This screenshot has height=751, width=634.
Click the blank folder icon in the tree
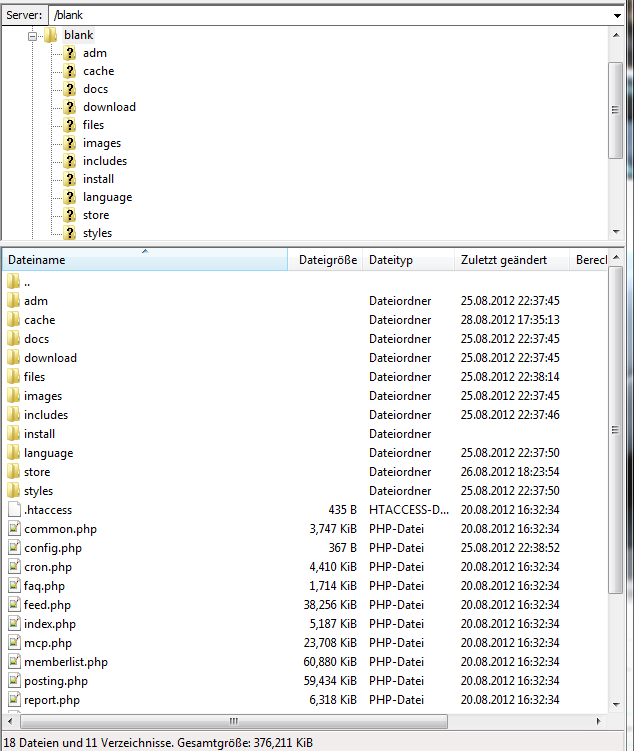pos(51,35)
